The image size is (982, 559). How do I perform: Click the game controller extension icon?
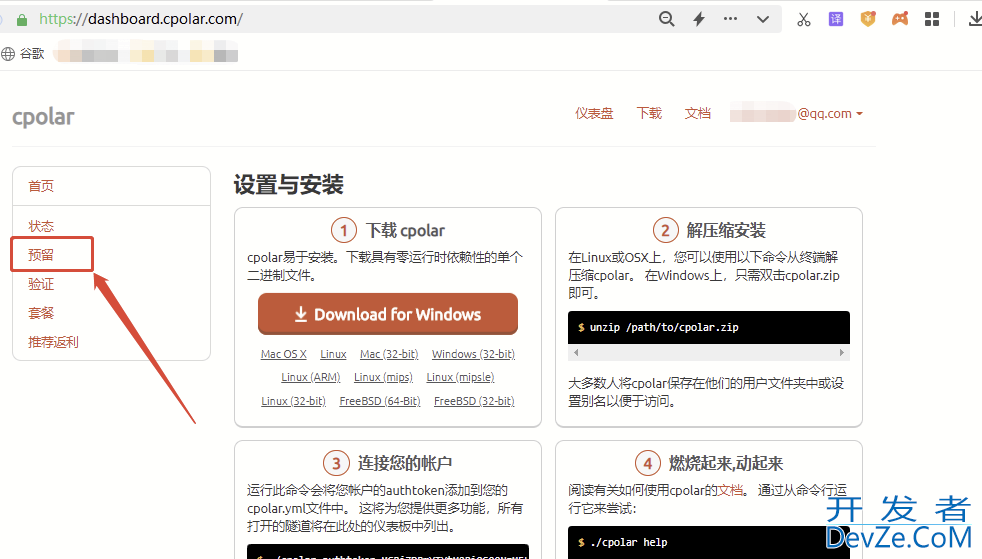click(x=900, y=19)
